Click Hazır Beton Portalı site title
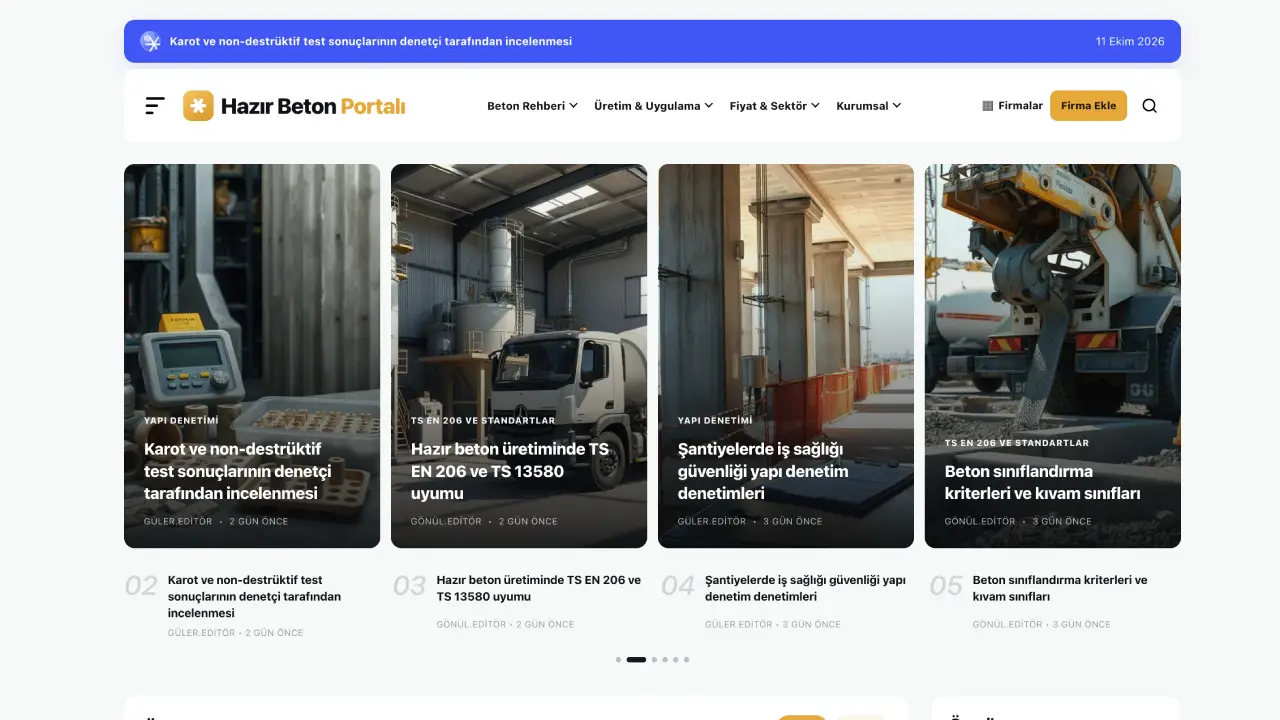This screenshot has height=720, width=1280. tap(313, 106)
